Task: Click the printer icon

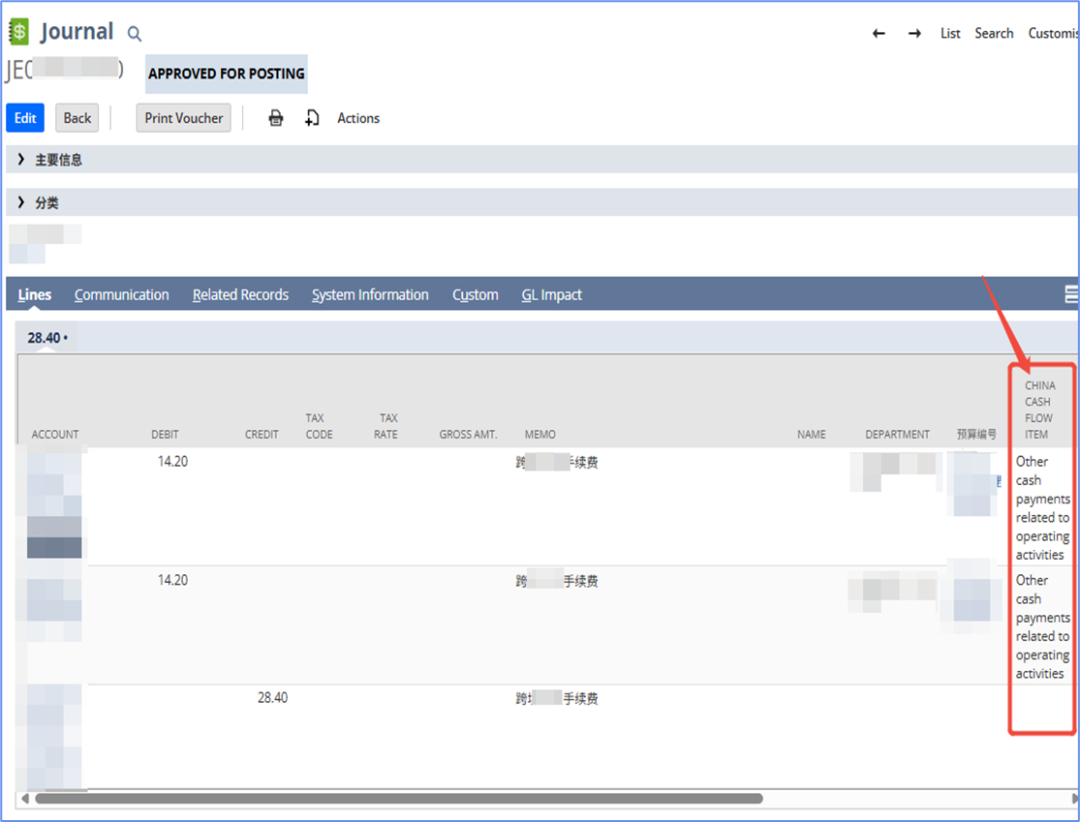Action: (276, 118)
